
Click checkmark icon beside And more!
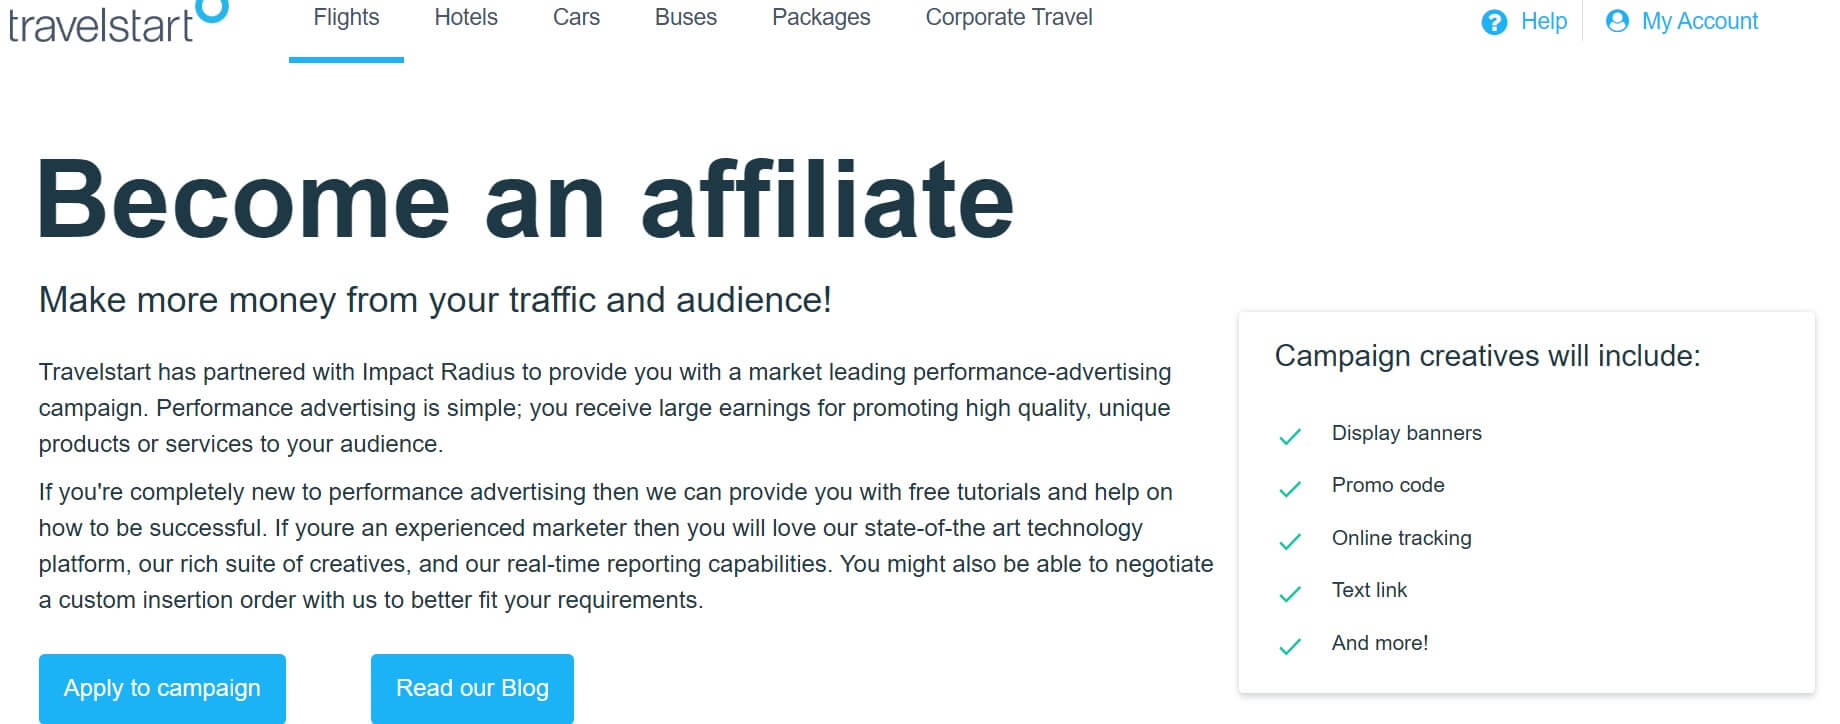[x=1290, y=646]
